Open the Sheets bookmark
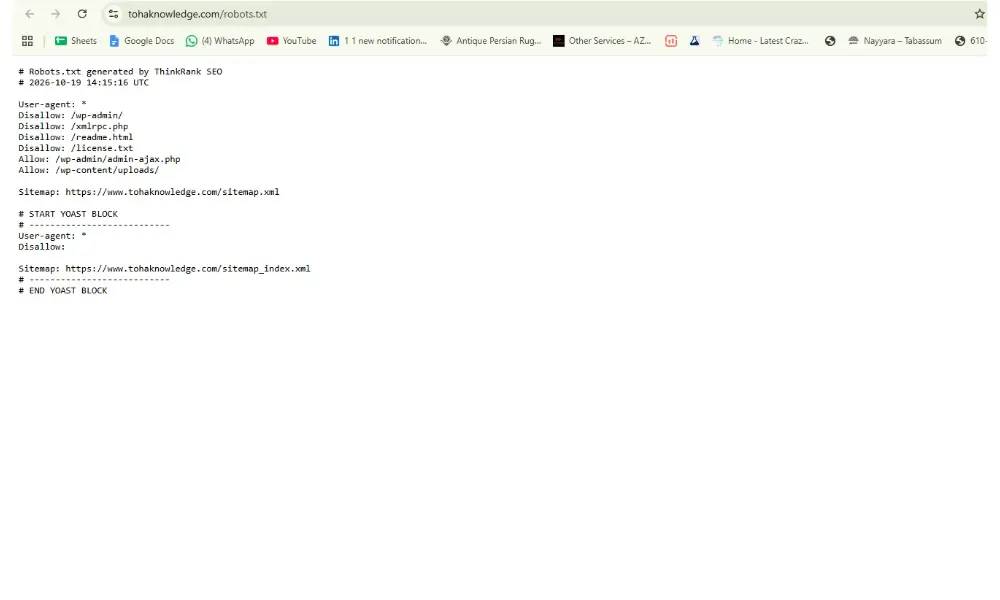This screenshot has height=600, width=1000. pyautogui.click(x=75, y=41)
